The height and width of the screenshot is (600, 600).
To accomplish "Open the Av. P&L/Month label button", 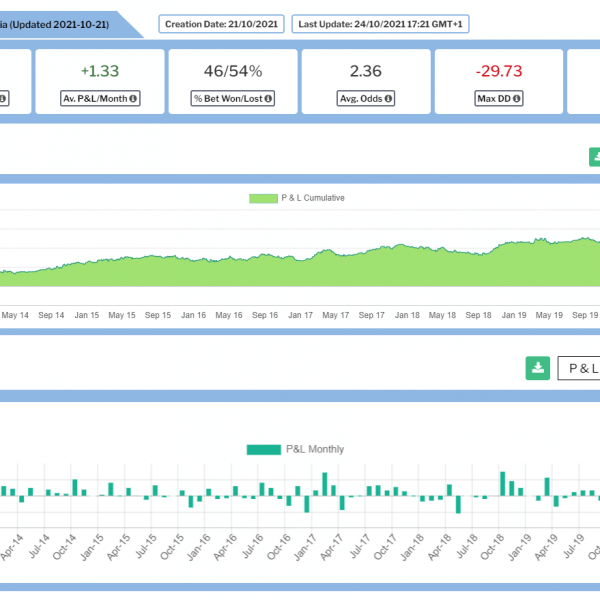I will pos(100,98).
